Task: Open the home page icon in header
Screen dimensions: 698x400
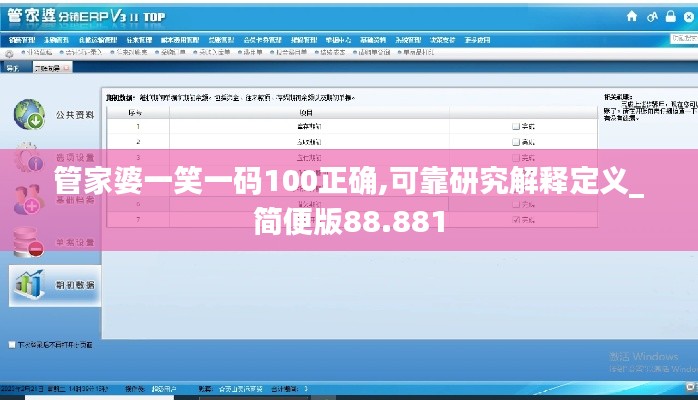Action: 632,17
